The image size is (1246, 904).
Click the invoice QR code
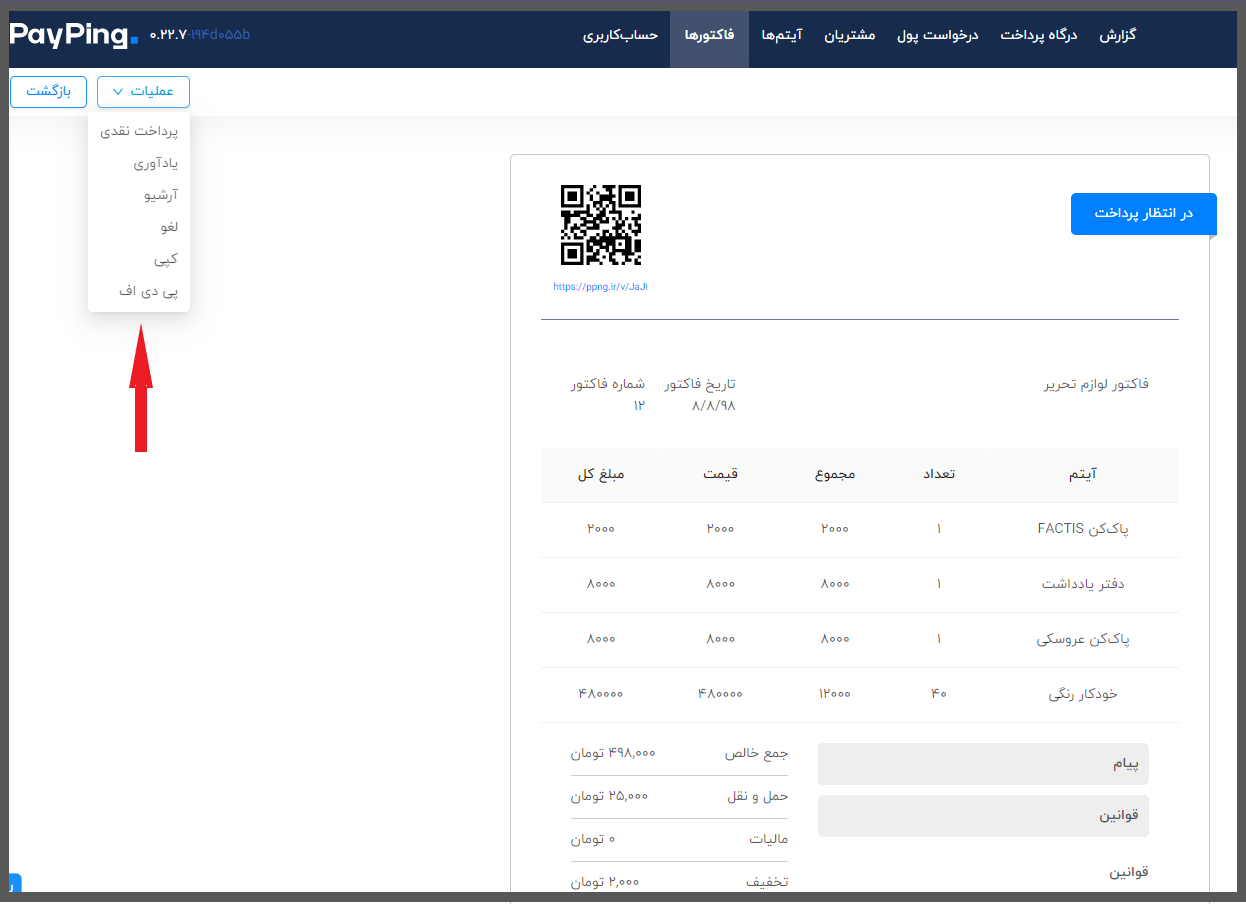point(600,225)
